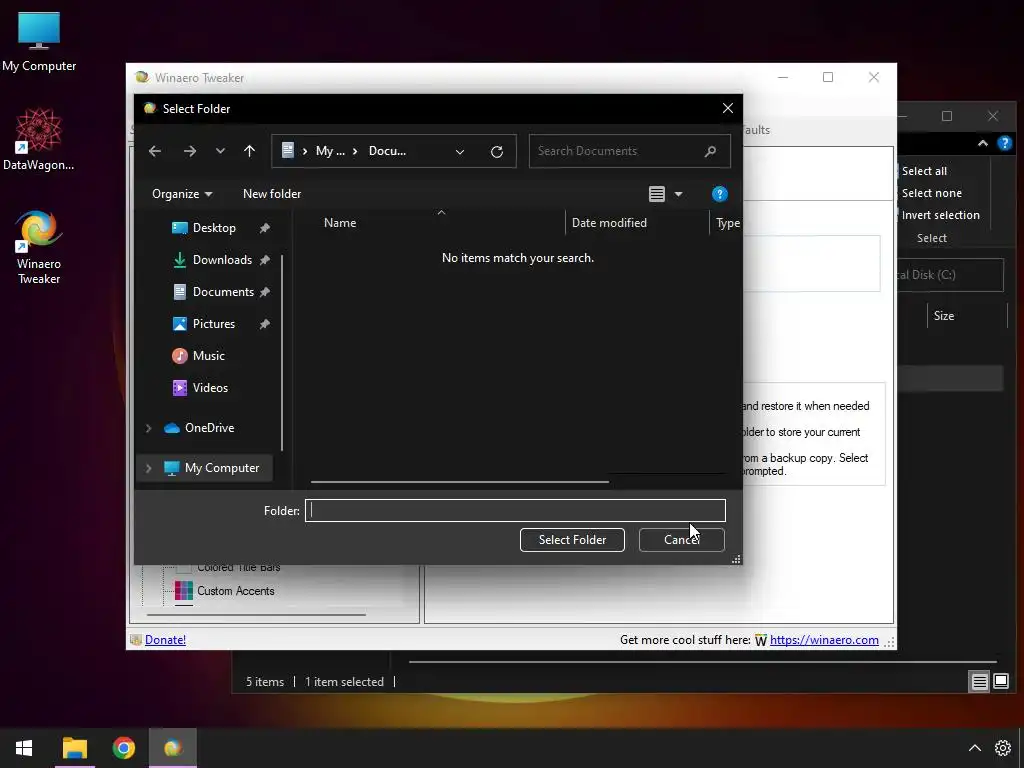Click the horizontal scrollbar in file list

(x=460, y=482)
